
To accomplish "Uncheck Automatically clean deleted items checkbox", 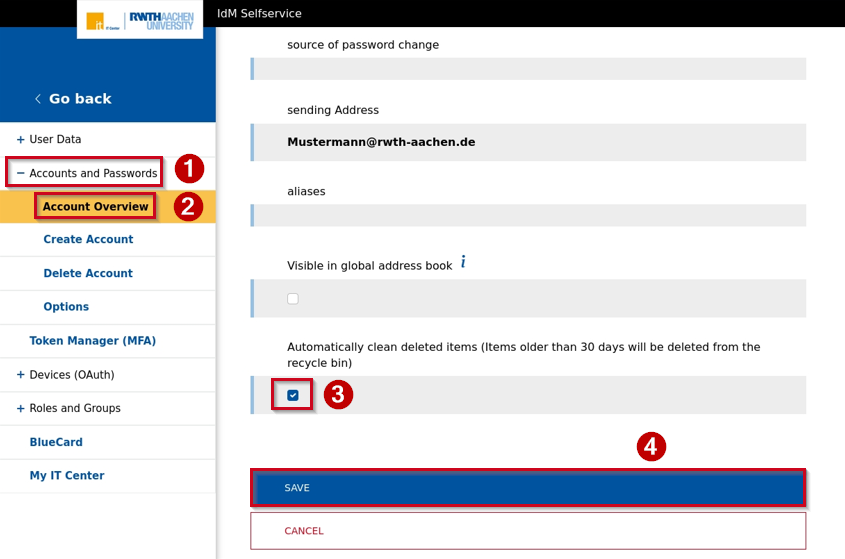I will click(293, 396).
